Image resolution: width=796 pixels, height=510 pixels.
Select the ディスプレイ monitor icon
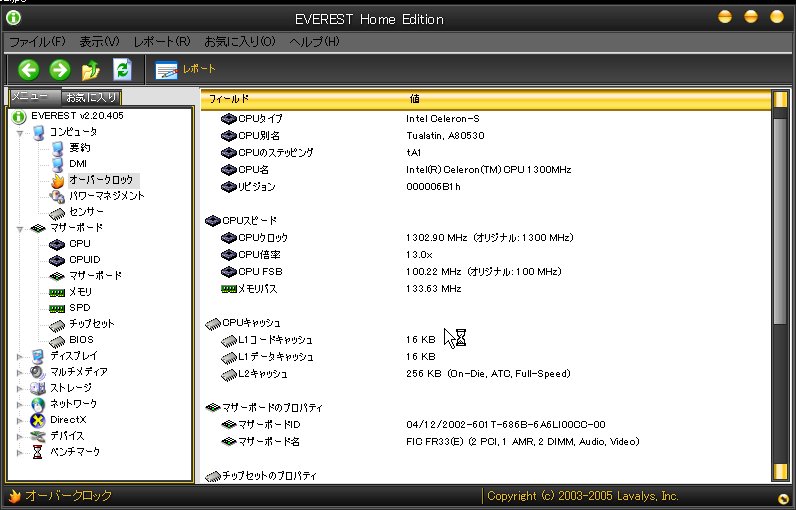coord(38,356)
